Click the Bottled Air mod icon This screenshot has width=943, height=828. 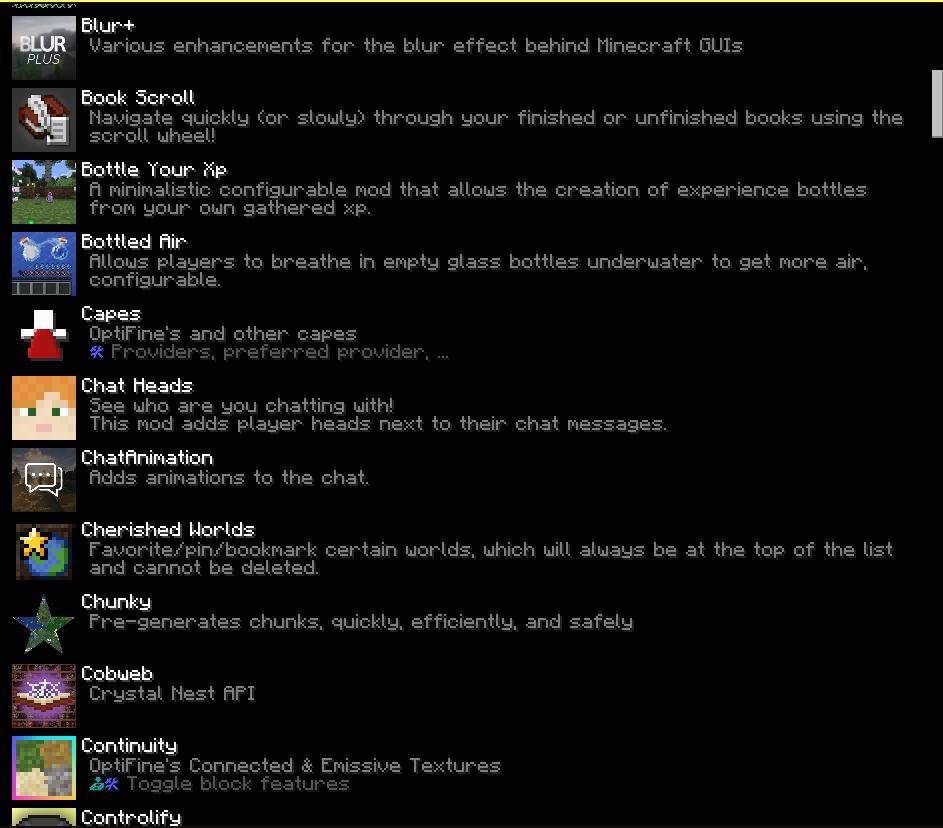pos(44,264)
